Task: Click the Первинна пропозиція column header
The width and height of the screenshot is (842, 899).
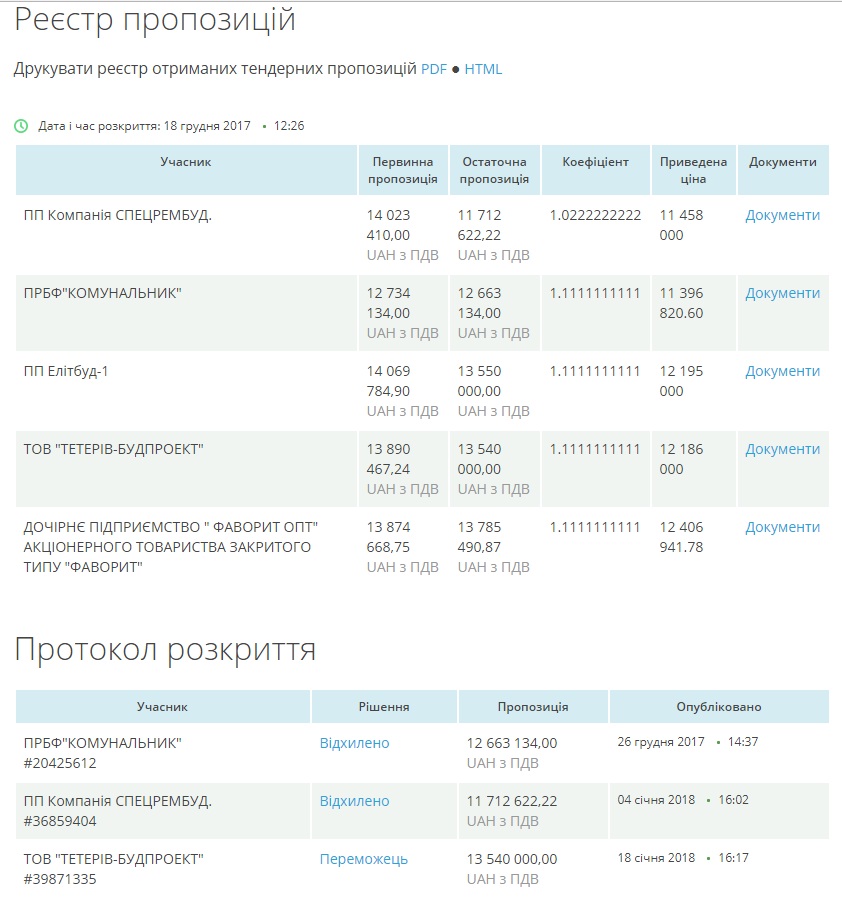Action: tap(403, 170)
